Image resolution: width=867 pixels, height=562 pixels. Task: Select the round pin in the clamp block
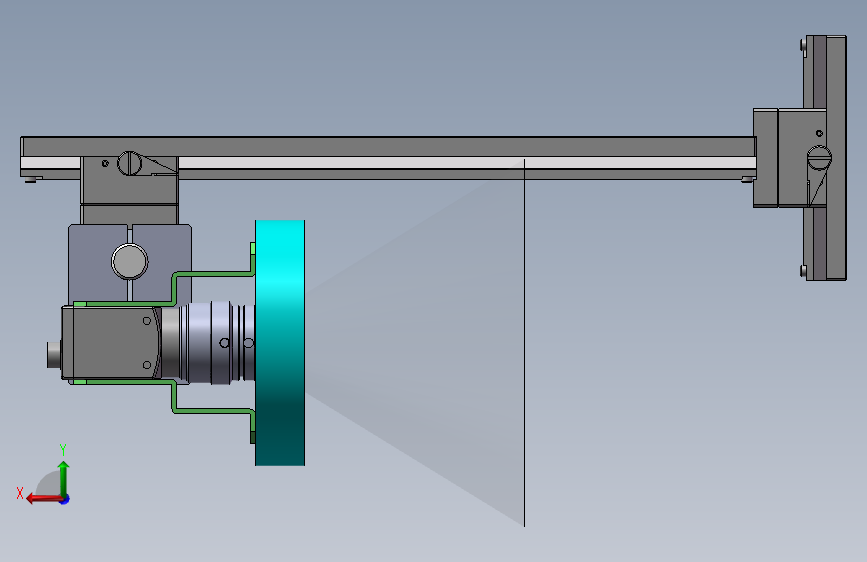[x=129, y=261]
